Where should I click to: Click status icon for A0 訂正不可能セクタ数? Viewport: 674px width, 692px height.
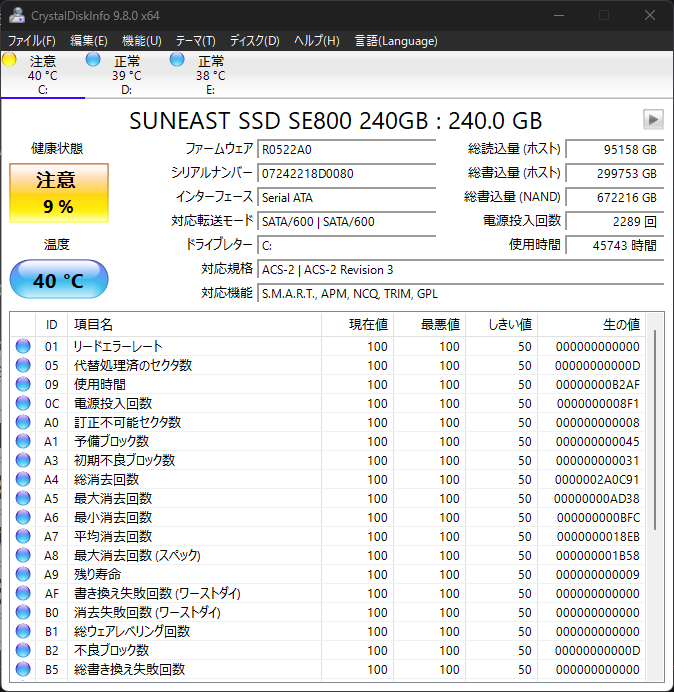coord(23,422)
